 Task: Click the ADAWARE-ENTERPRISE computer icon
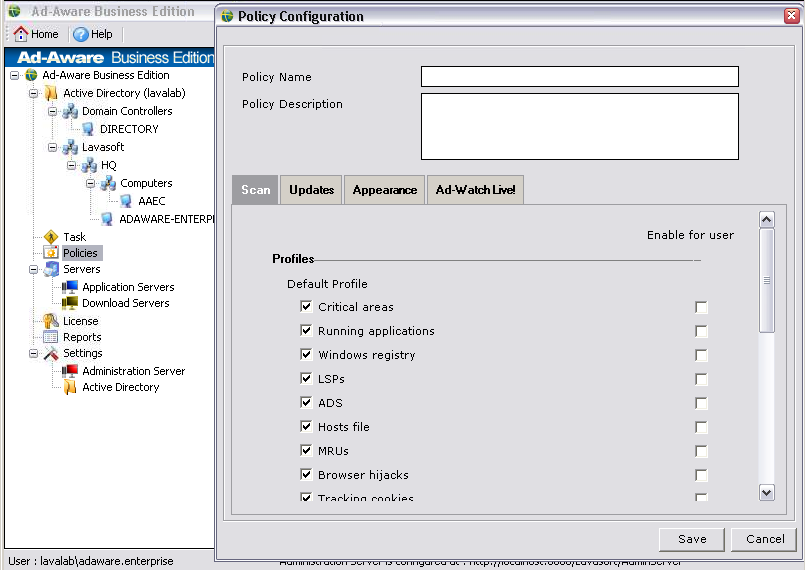coord(107,219)
